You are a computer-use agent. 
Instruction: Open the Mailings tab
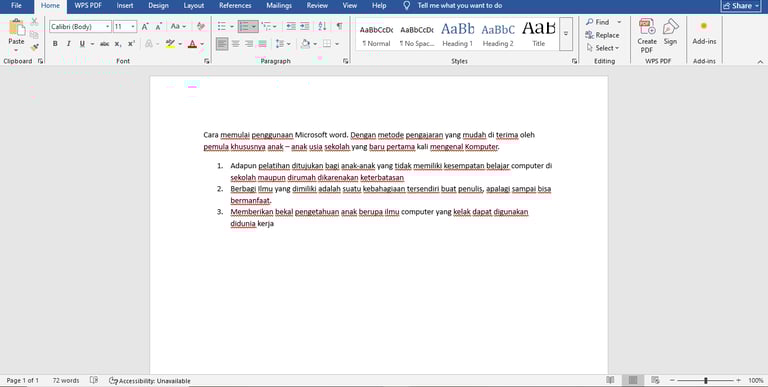tap(279, 6)
